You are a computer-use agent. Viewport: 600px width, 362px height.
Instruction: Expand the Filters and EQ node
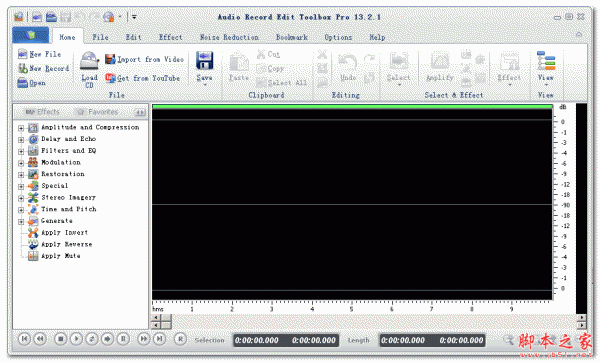(x=21, y=152)
